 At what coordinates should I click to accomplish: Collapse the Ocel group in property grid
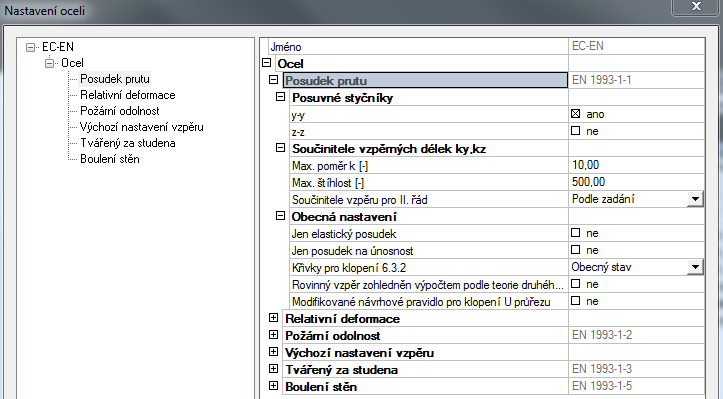[267, 63]
